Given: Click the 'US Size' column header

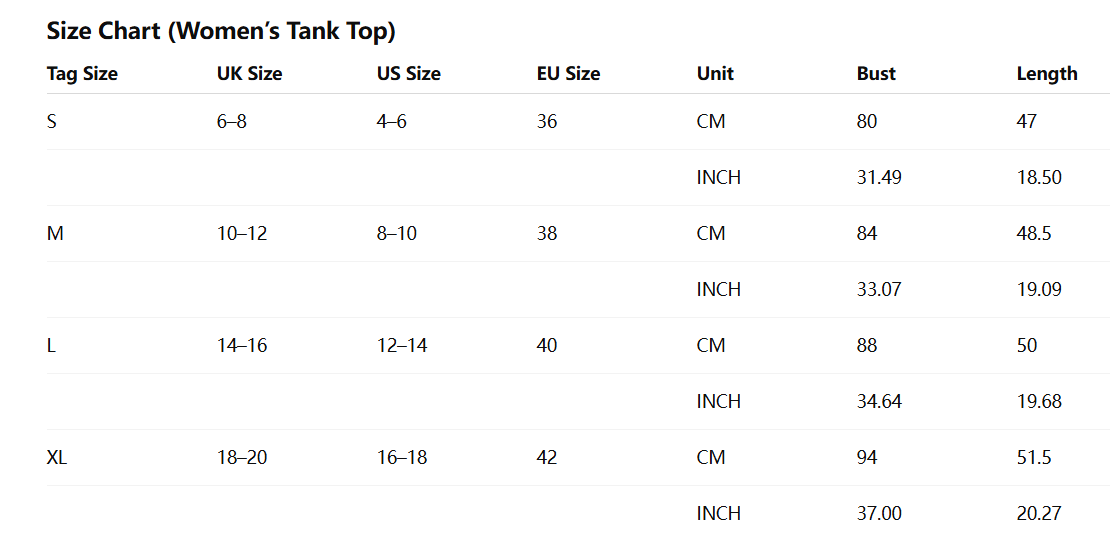Looking at the screenshot, I should point(408,73).
